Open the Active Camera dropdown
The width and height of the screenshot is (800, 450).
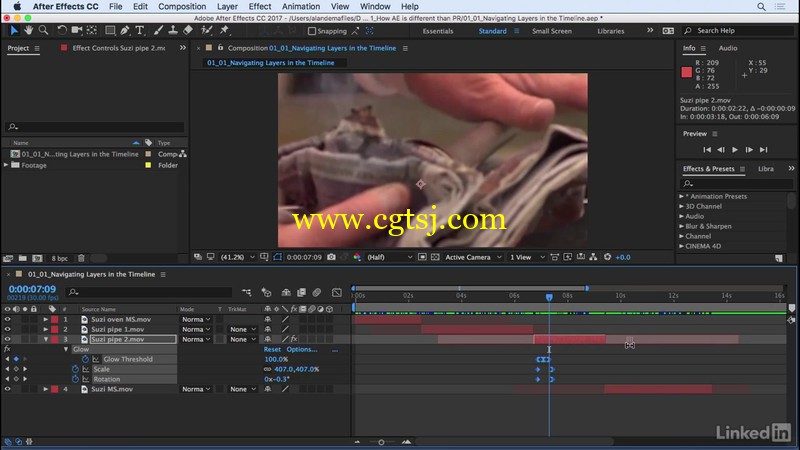tap(473, 257)
